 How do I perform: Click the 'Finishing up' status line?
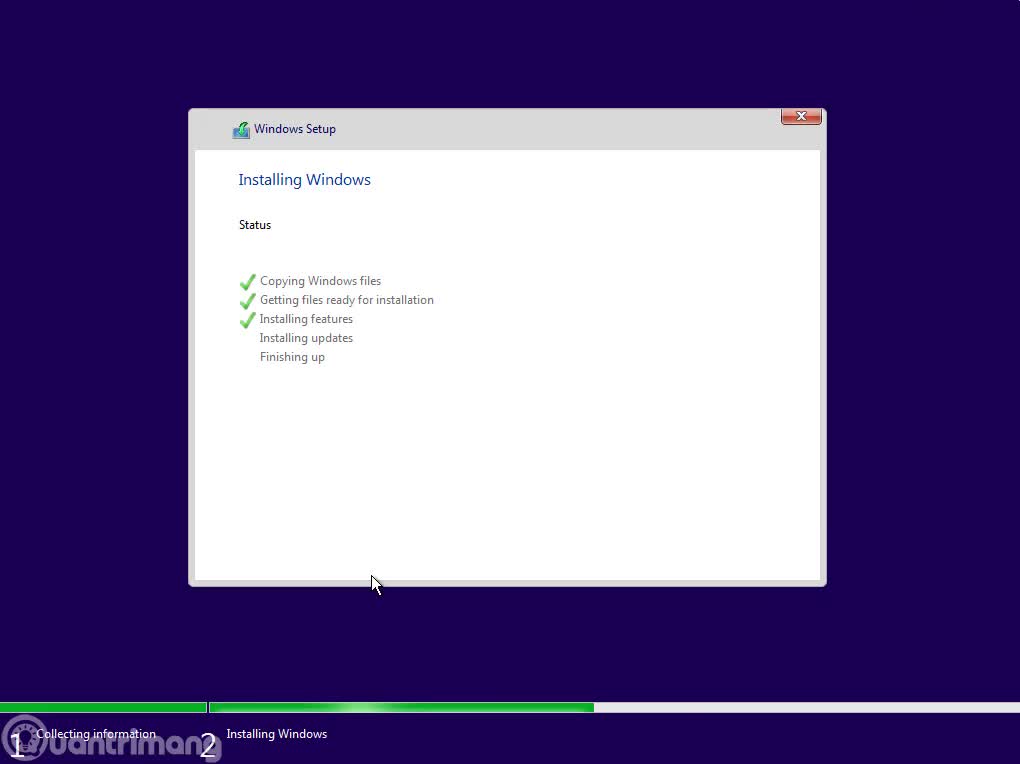pos(292,357)
